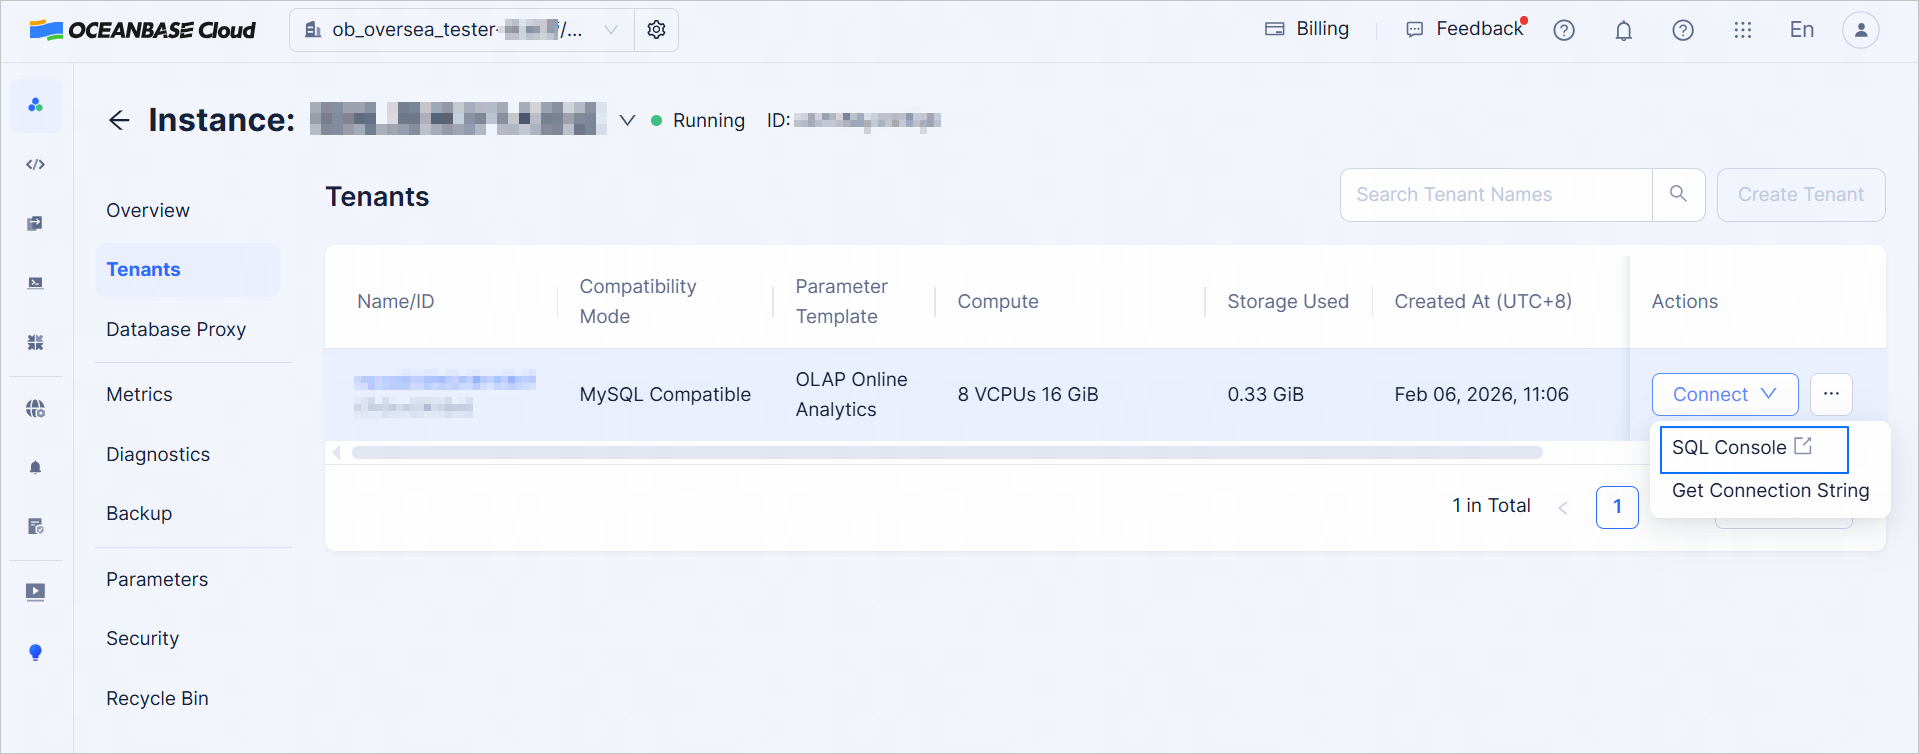Choose Get Connection String option
The image size is (1919, 754).
coord(1769,491)
